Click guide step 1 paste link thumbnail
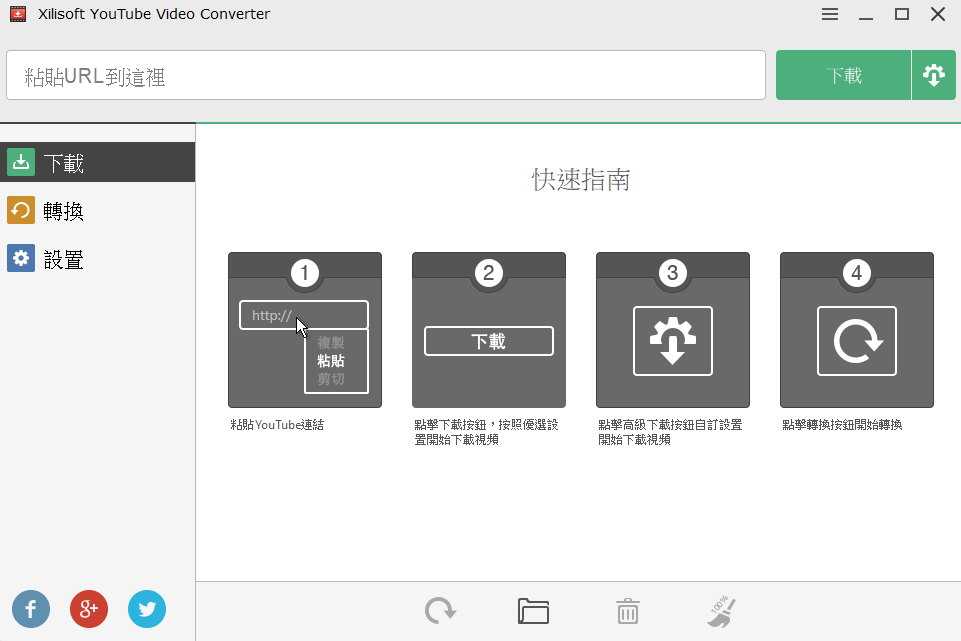 [x=304, y=330]
